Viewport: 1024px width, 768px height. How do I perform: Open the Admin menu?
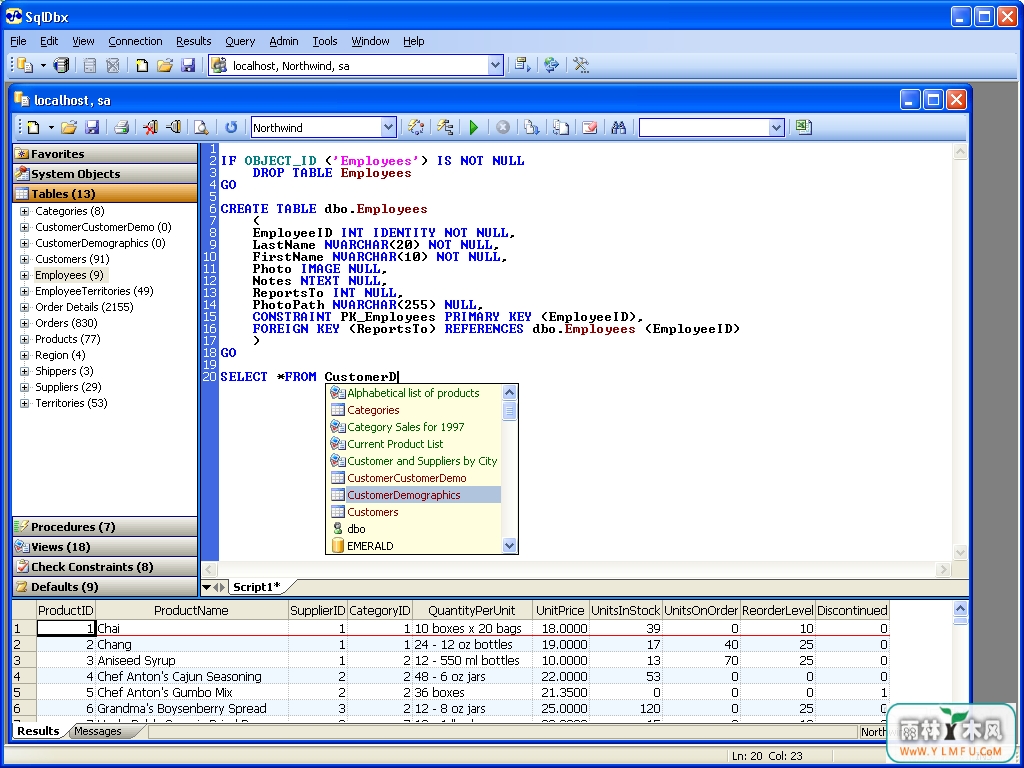[x=283, y=41]
